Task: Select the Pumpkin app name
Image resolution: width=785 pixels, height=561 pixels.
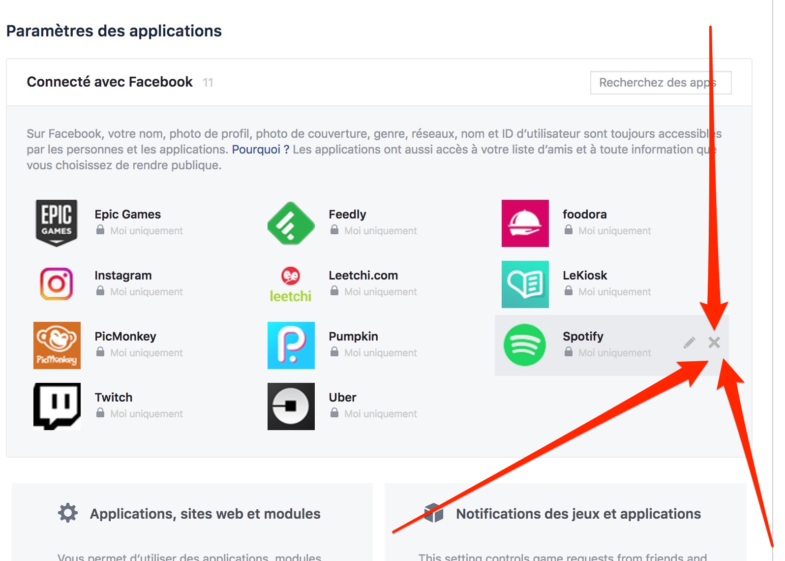Action: pos(353,336)
